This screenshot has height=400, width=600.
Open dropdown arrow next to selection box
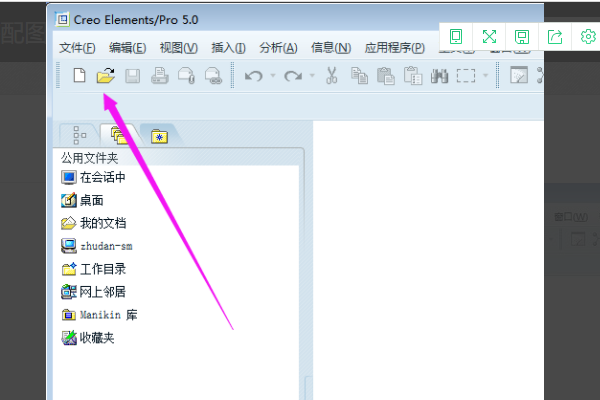(x=485, y=75)
